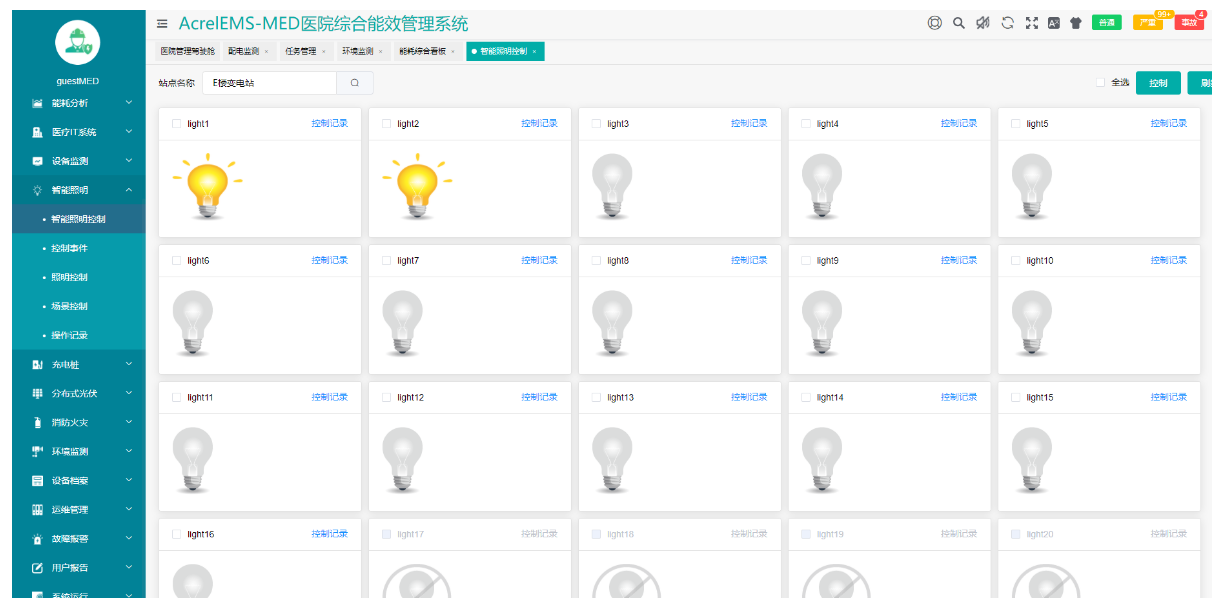Click the green 控制 button
This screenshot has height=615, width=1222.
pos(1158,83)
